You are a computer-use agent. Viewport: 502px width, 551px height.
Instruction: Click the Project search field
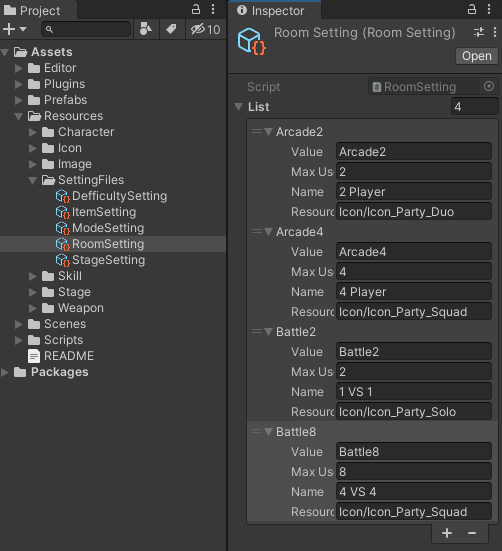[86, 29]
